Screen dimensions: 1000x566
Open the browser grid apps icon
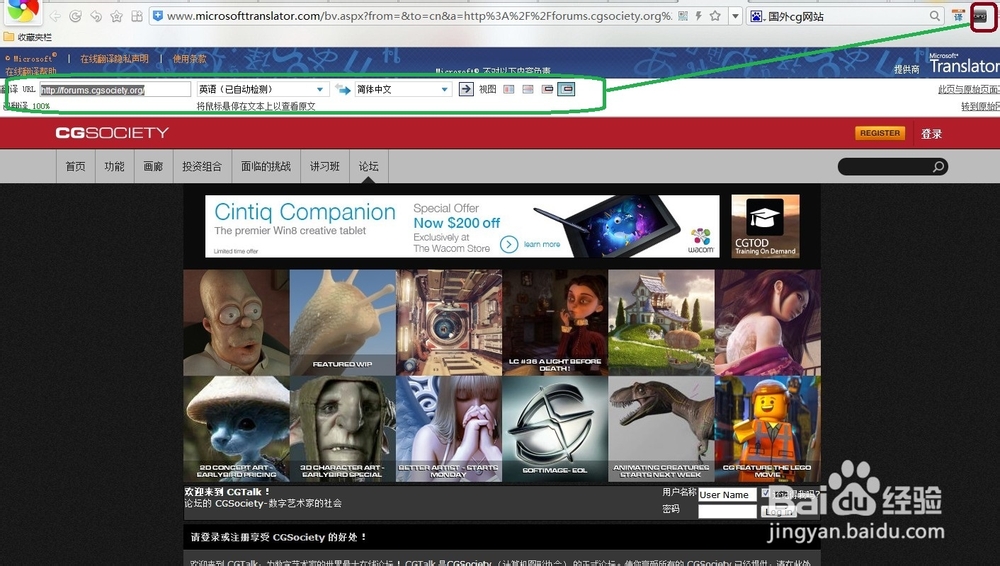pos(136,16)
